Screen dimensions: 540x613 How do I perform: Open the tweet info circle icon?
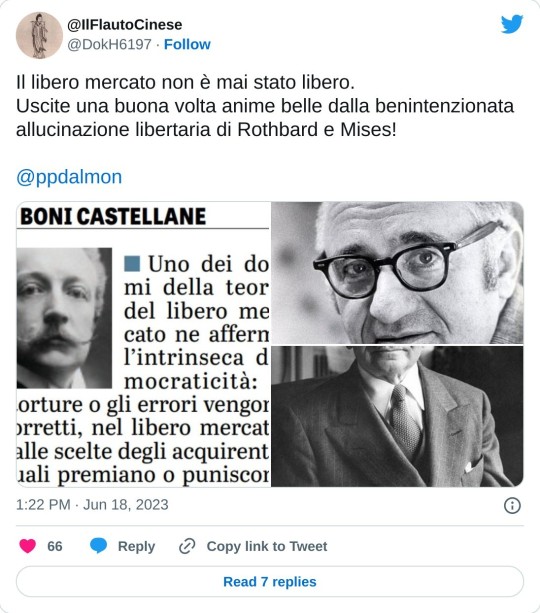[x=512, y=505]
